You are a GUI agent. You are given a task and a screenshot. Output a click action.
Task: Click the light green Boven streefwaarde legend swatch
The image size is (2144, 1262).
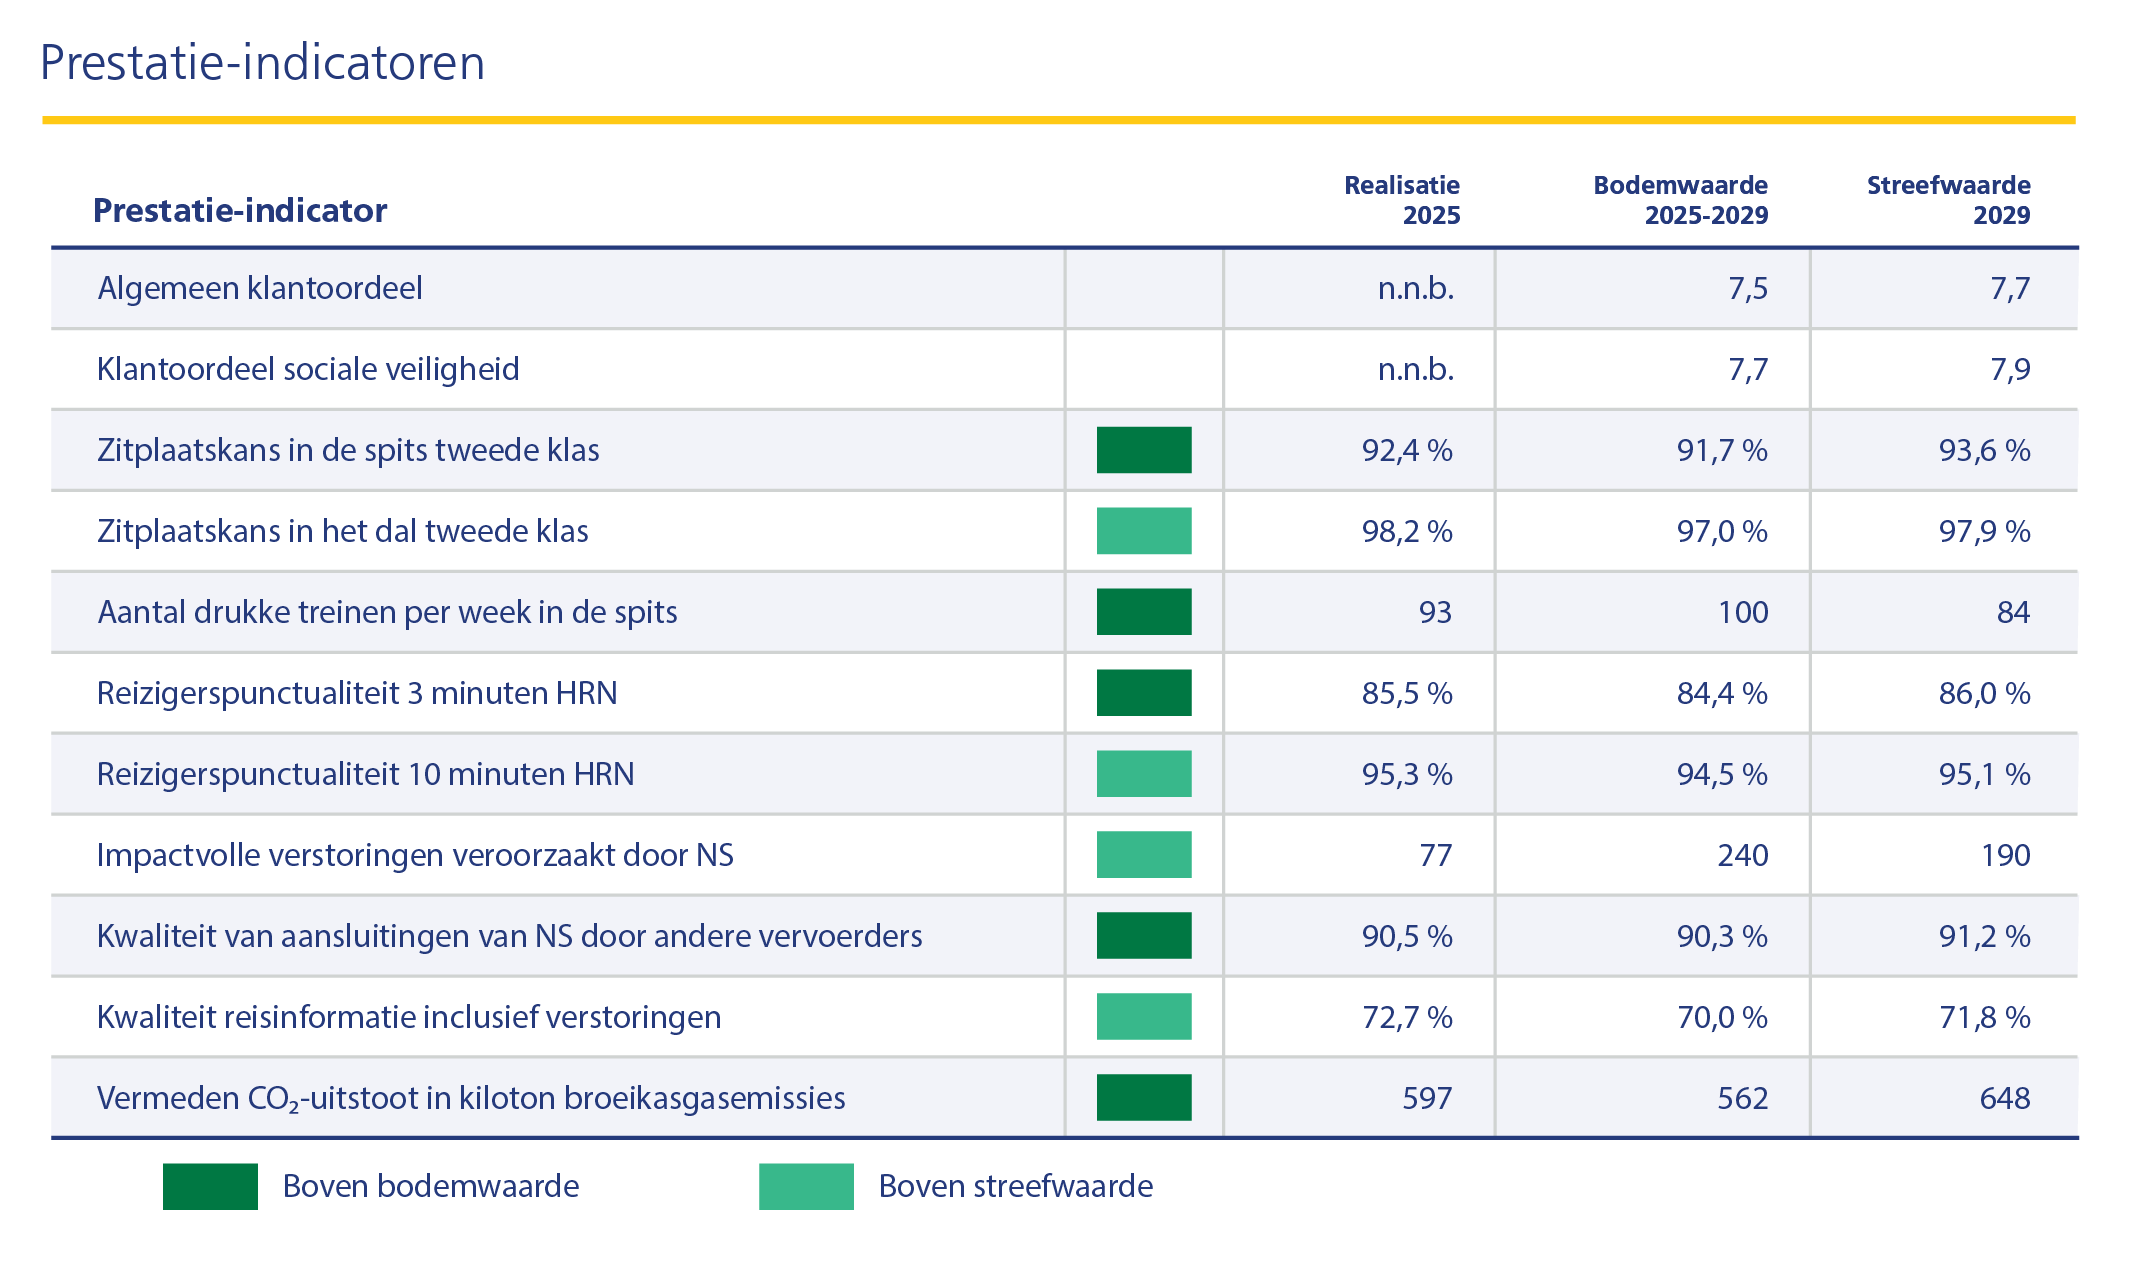coord(806,1186)
